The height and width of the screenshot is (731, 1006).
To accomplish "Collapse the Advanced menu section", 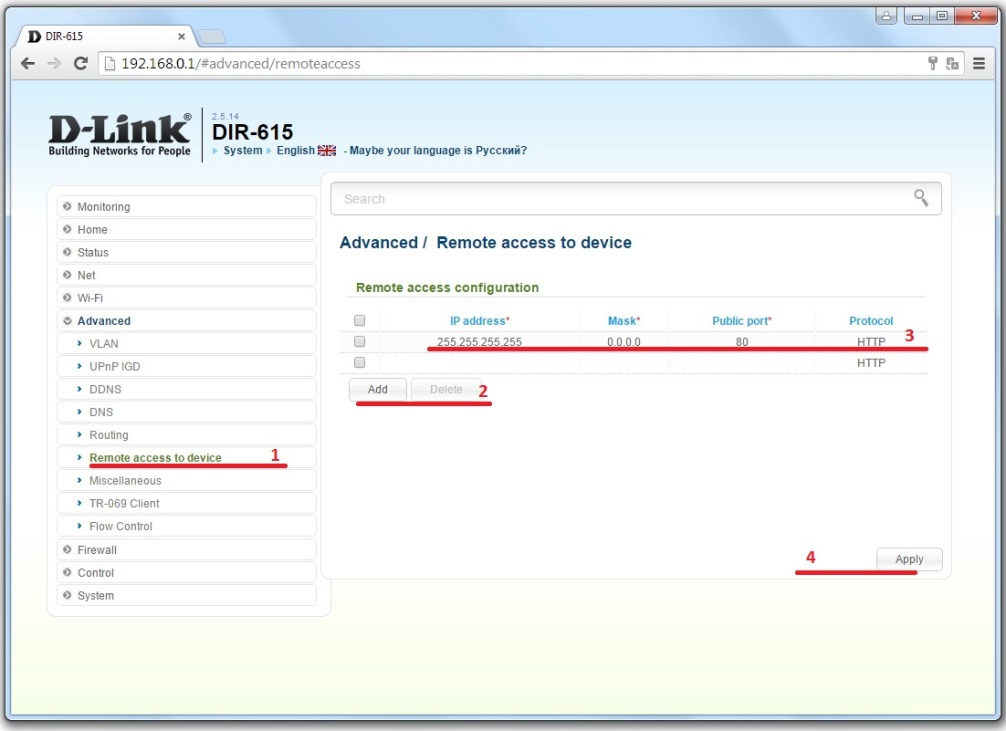I will pos(186,321).
